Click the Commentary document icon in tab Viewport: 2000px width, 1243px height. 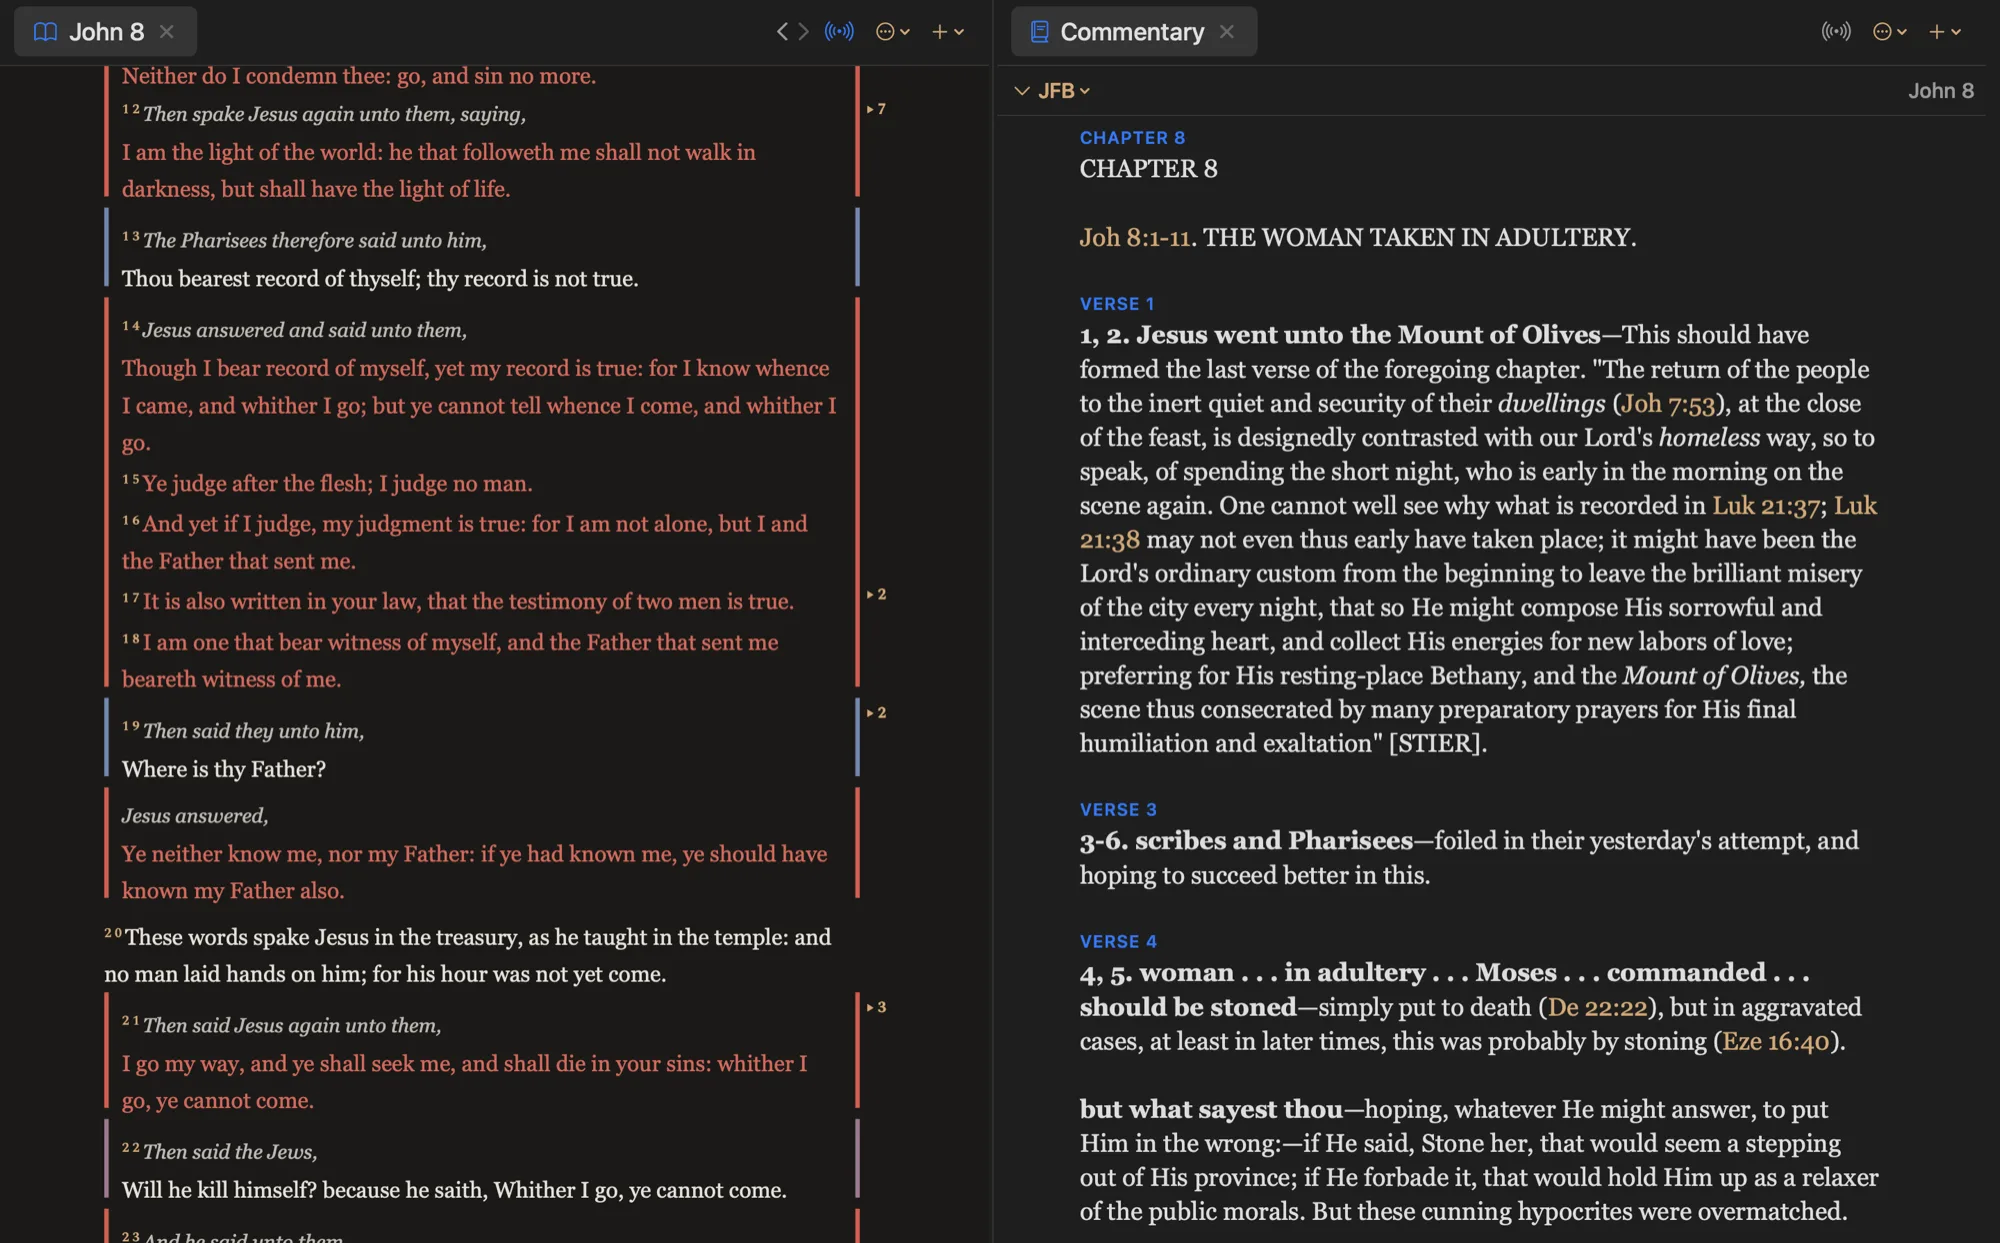coord(1039,32)
